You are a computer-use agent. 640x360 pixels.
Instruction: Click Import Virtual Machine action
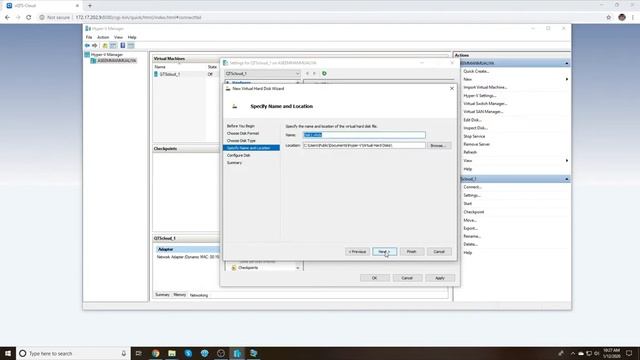point(485,87)
